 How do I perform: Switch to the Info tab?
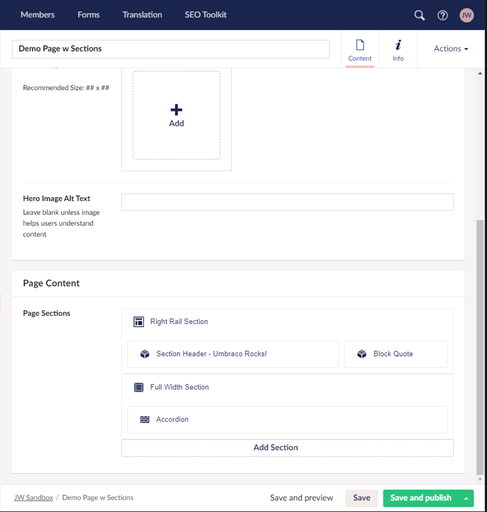coord(398,50)
